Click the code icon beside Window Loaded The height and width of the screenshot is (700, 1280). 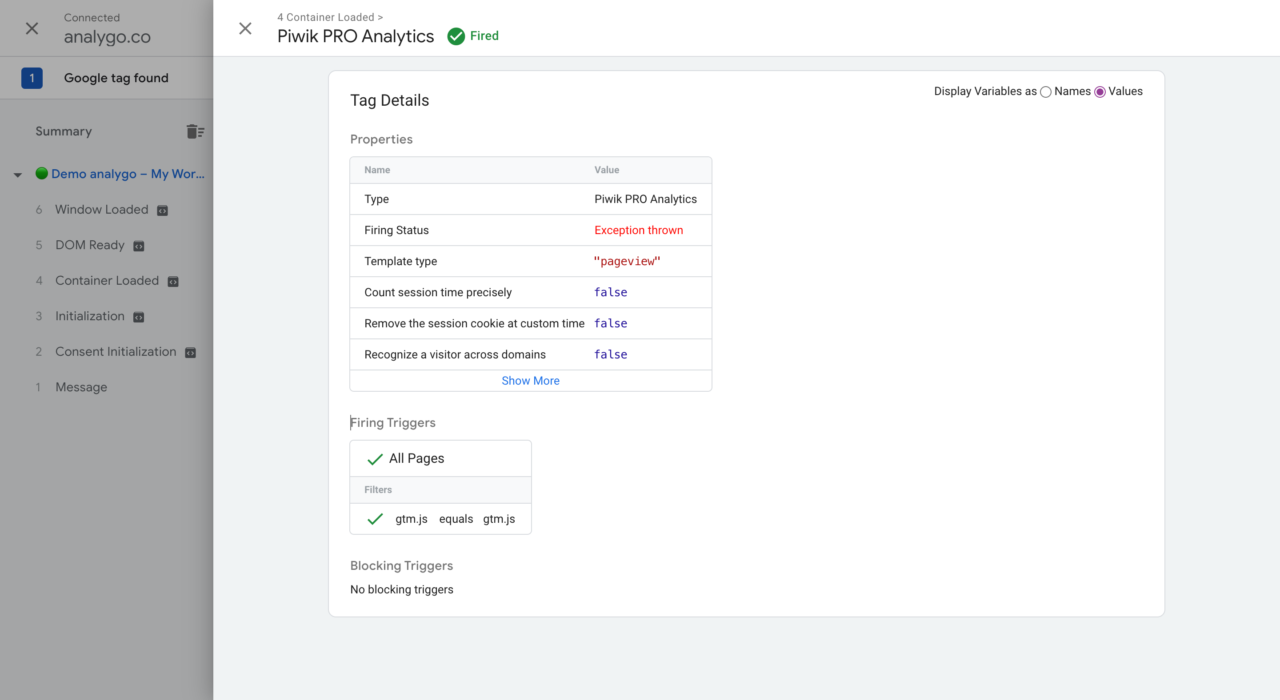162,210
